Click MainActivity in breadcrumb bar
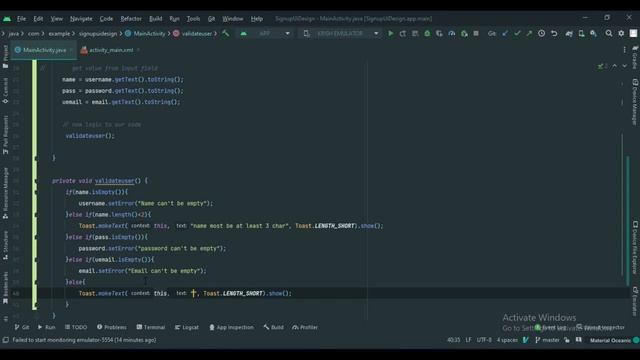Image resolution: width=640 pixels, height=360 pixels. (x=145, y=33)
